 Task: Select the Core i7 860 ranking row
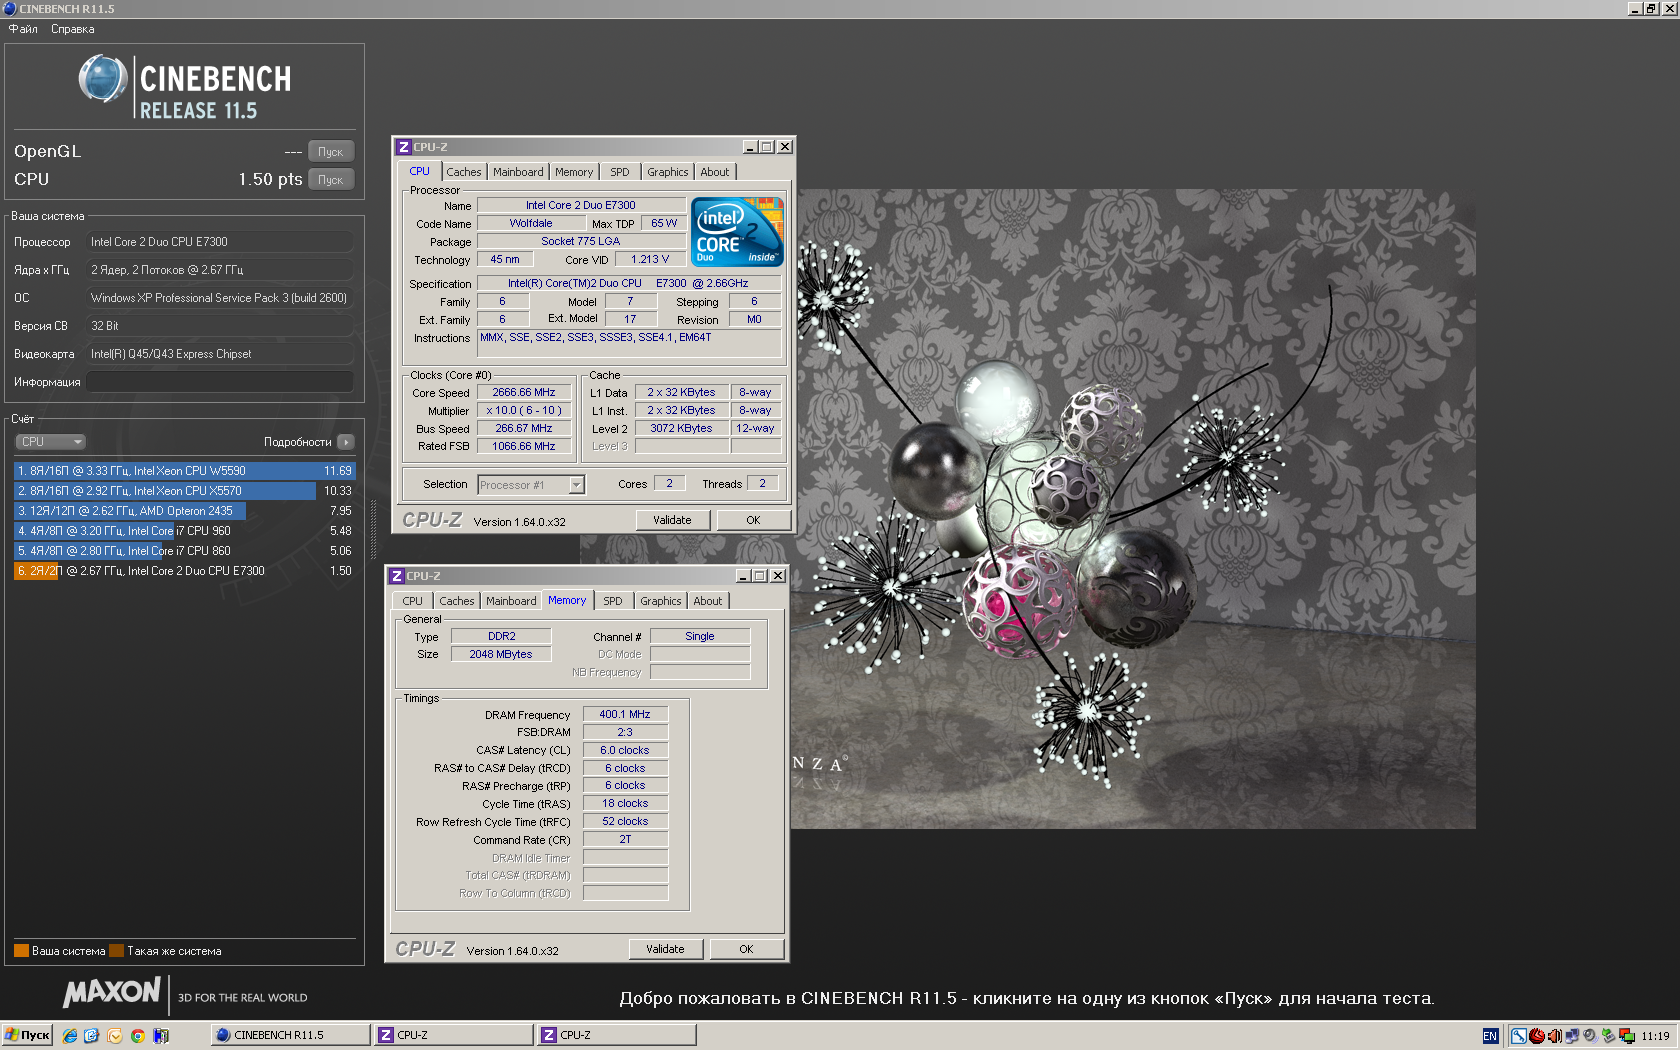[184, 551]
